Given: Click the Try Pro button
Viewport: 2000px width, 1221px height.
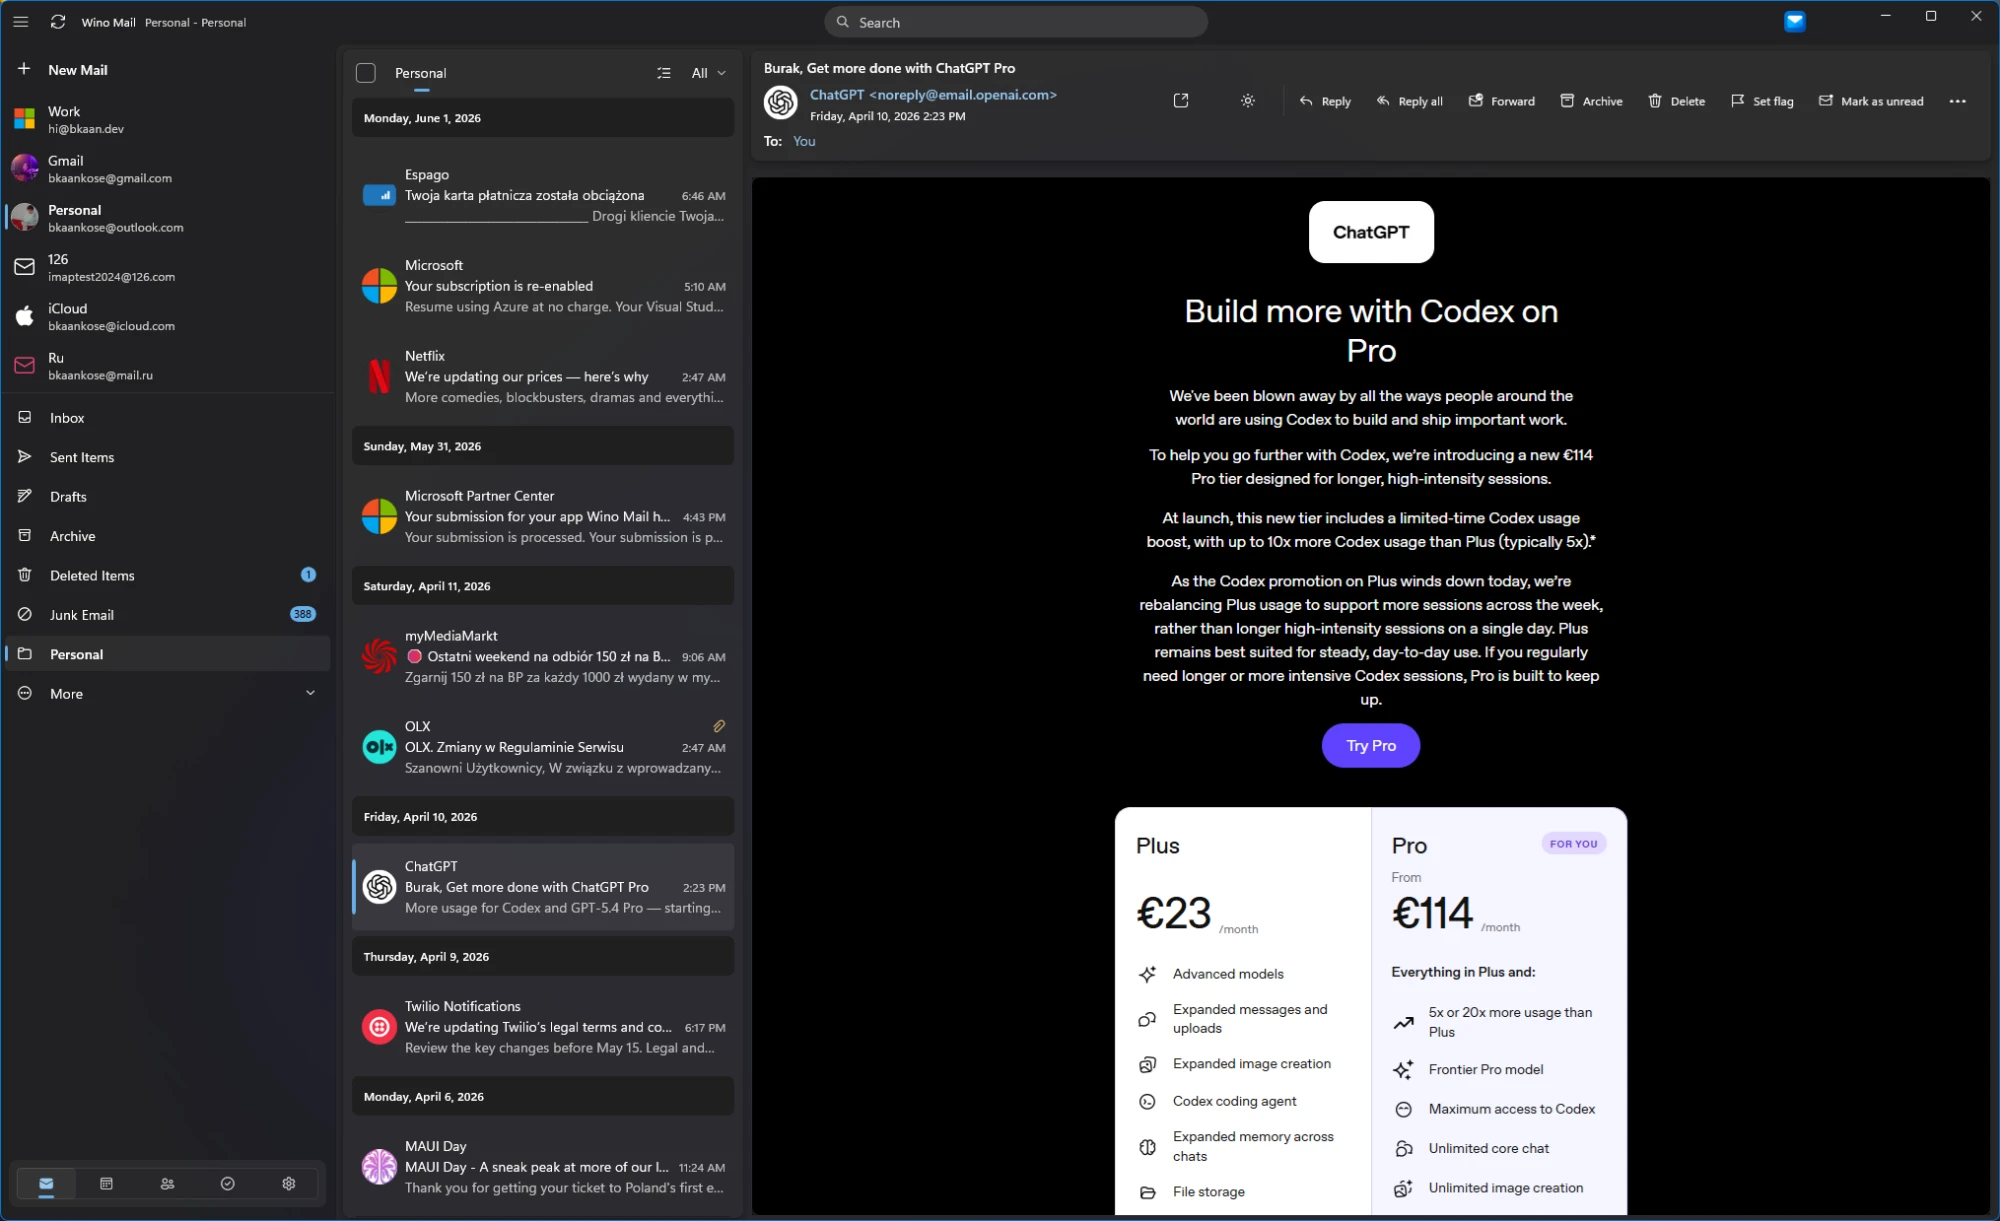Looking at the screenshot, I should 1371,746.
